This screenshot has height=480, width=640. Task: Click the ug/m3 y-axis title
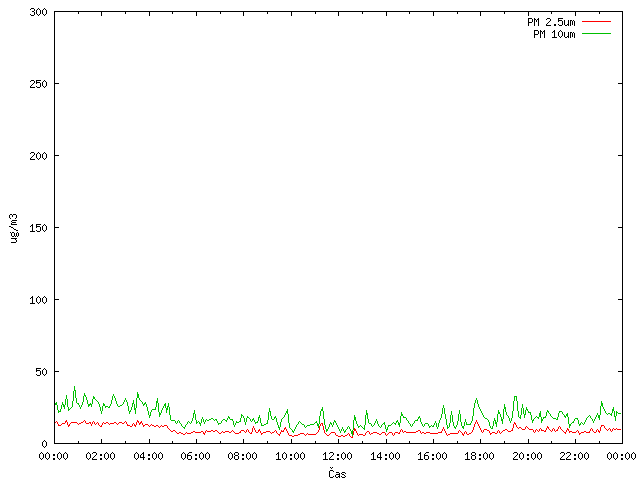(14, 228)
